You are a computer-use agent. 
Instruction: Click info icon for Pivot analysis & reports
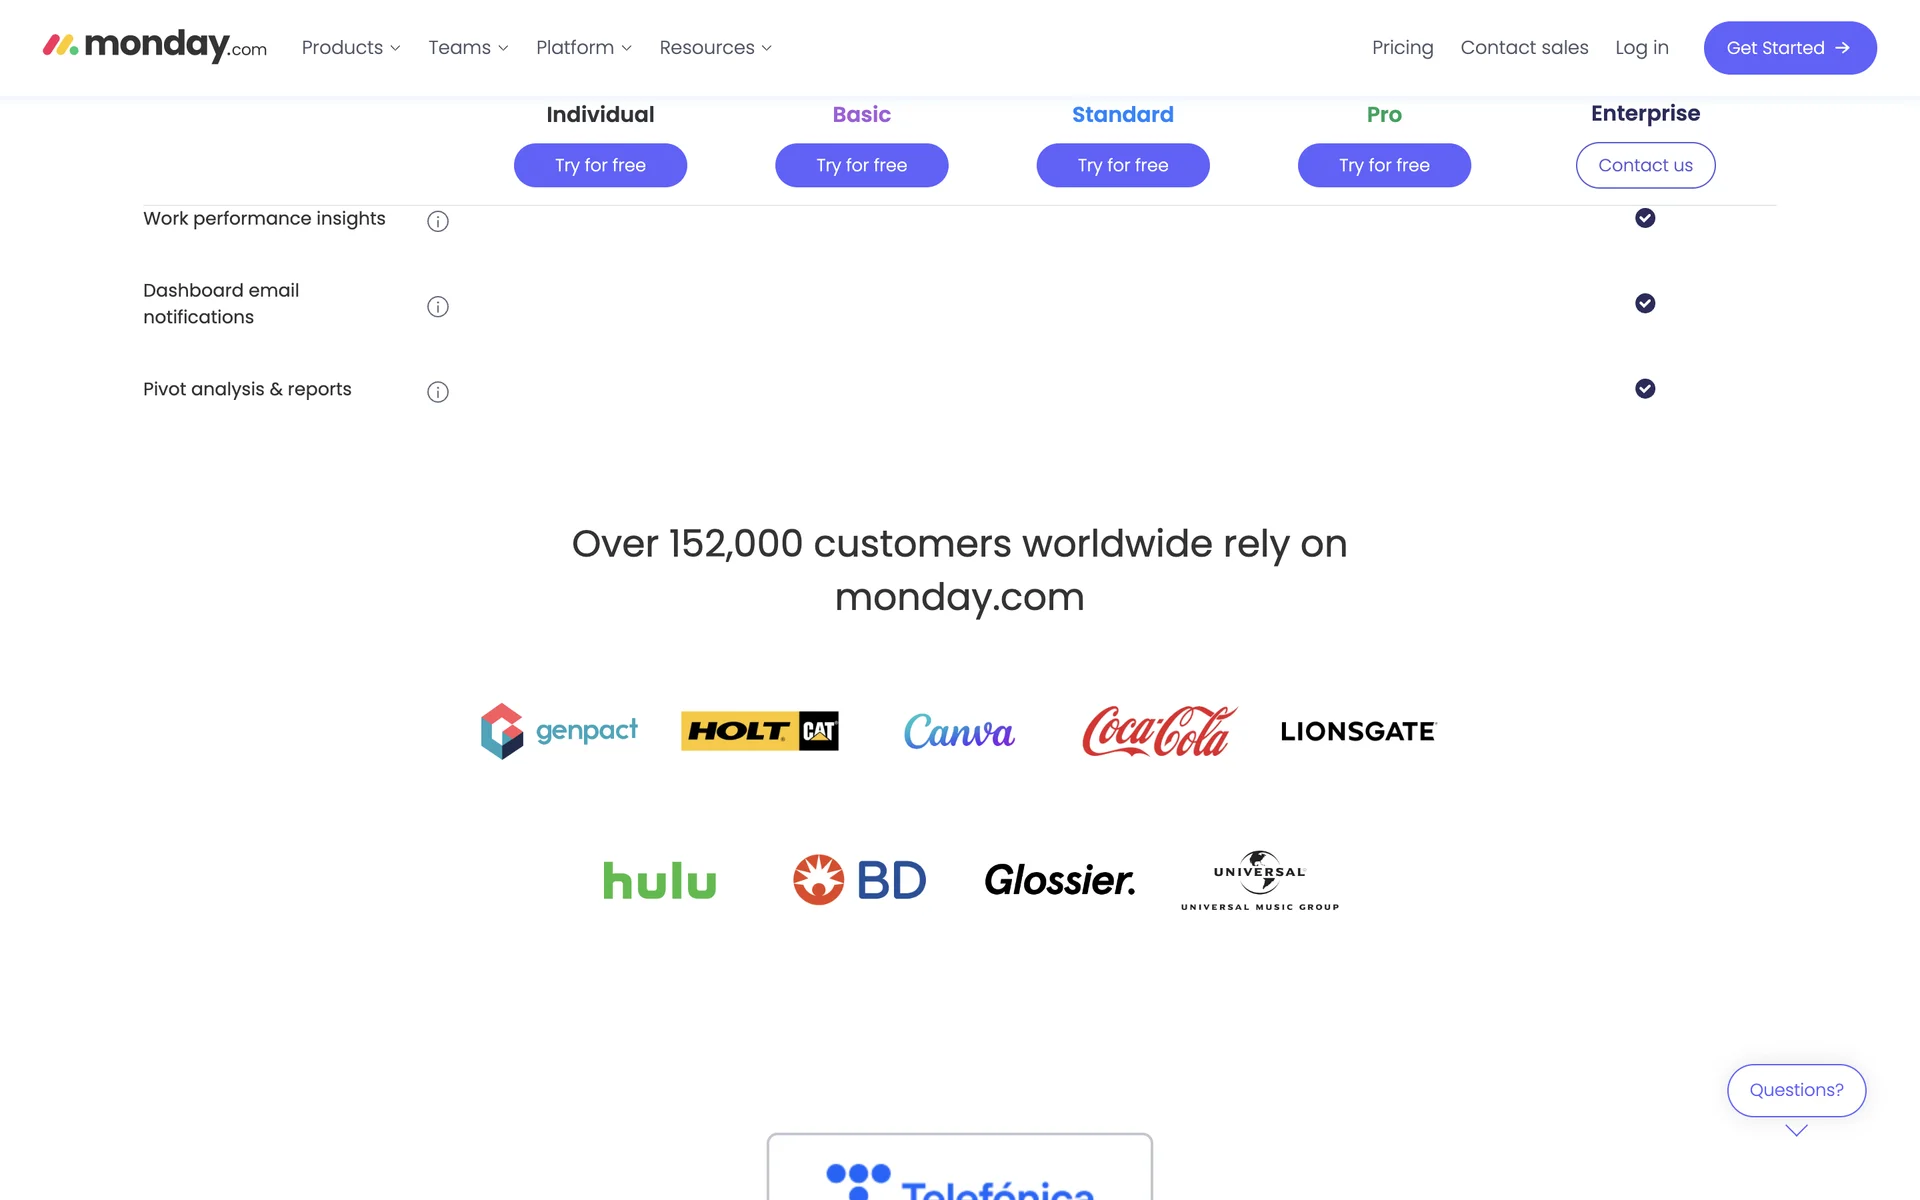coord(438,392)
